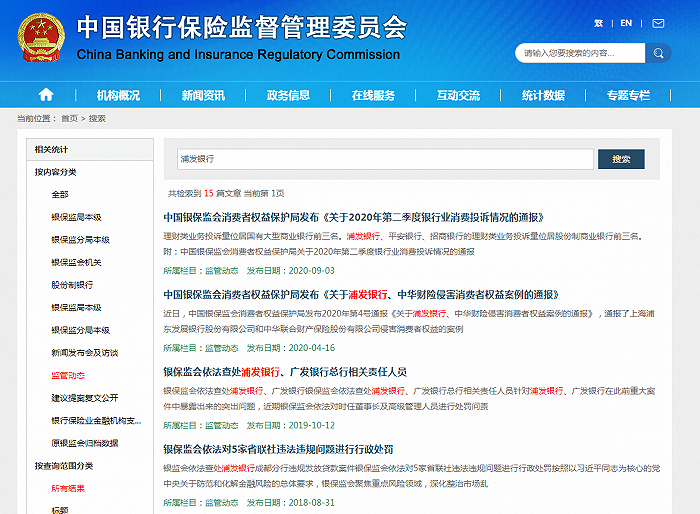Image resolution: width=700 pixels, height=514 pixels.
Task: Click the home icon in navigation bar
Action: pos(46,95)
